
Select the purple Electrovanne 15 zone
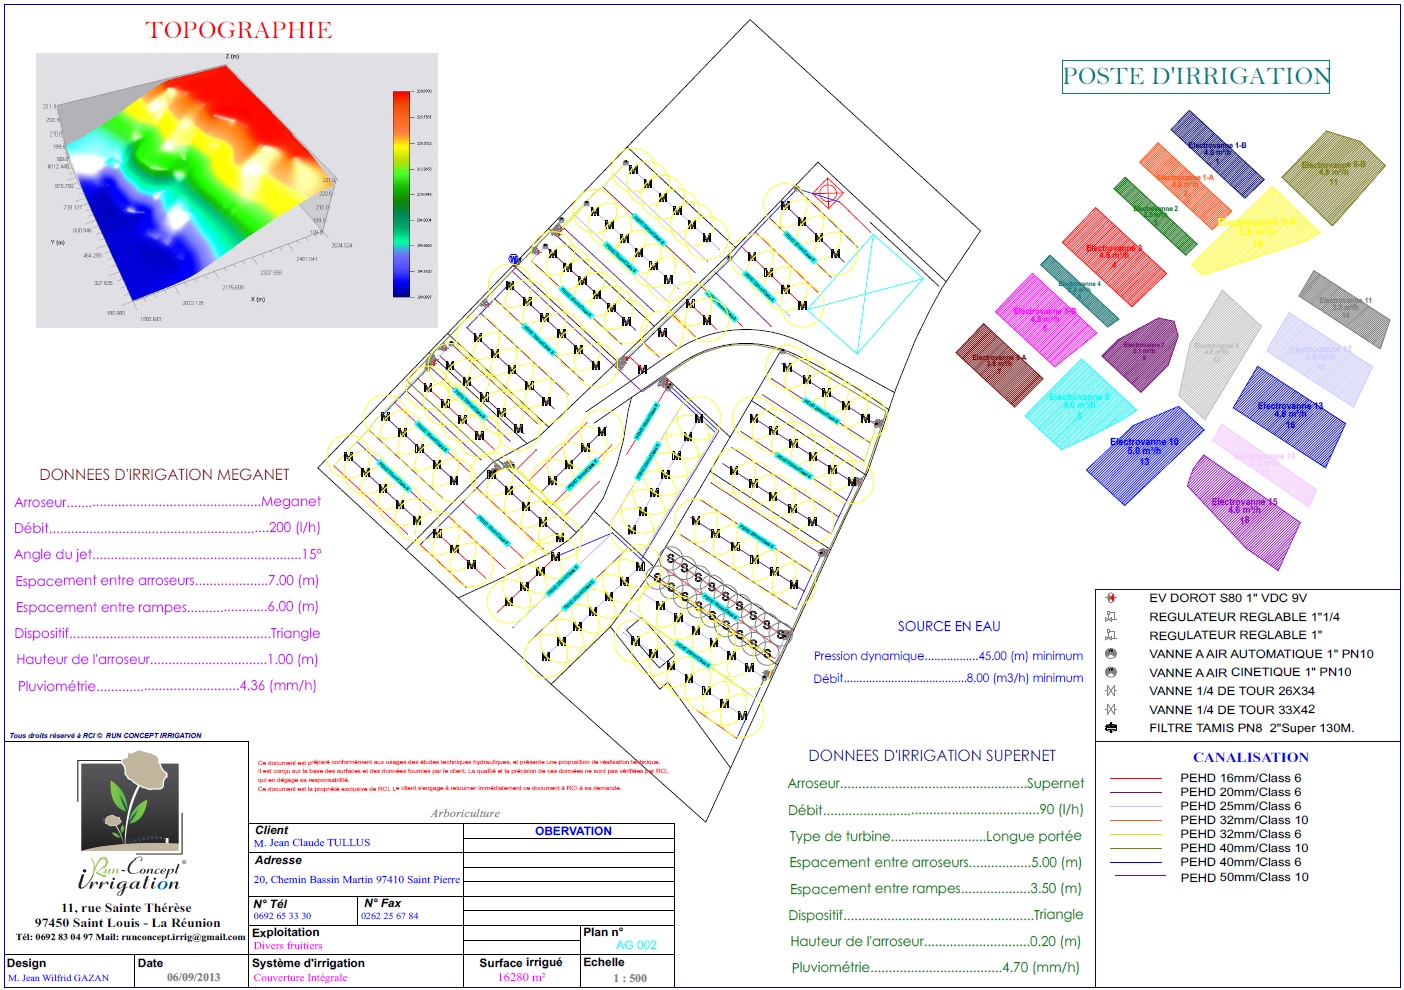point(1244,513)
